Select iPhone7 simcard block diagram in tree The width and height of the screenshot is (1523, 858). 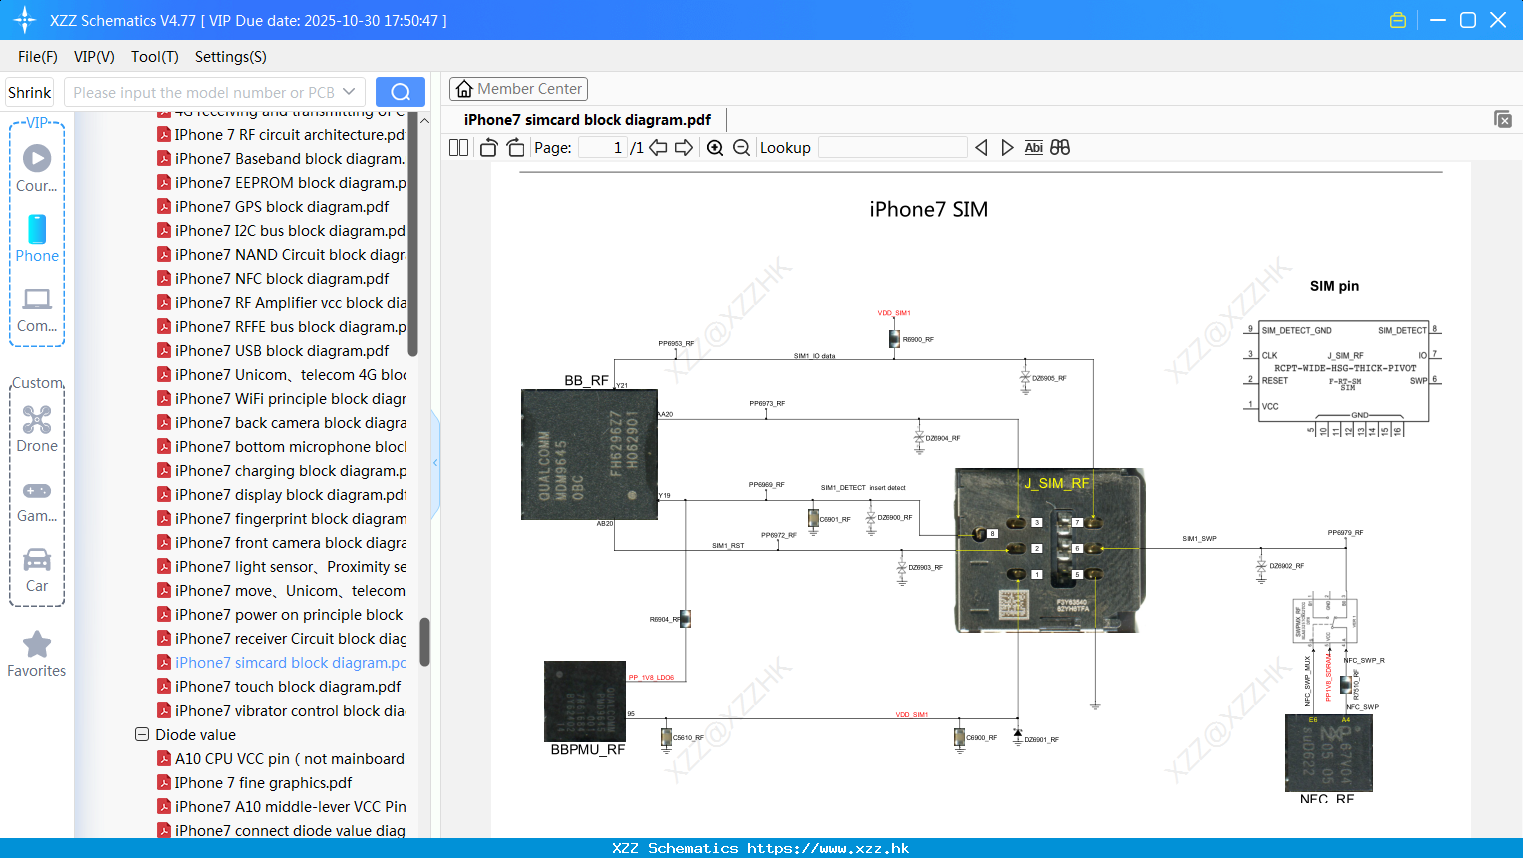click(x=281, y=663)
